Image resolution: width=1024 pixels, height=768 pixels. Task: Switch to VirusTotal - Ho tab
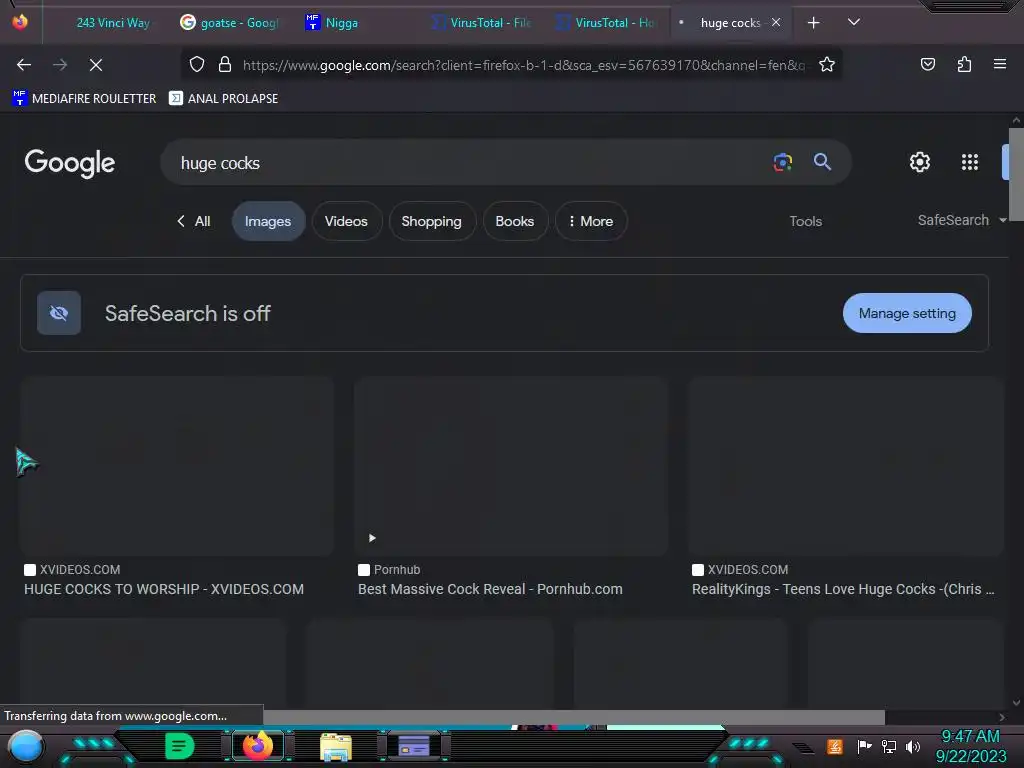point(607,23)
